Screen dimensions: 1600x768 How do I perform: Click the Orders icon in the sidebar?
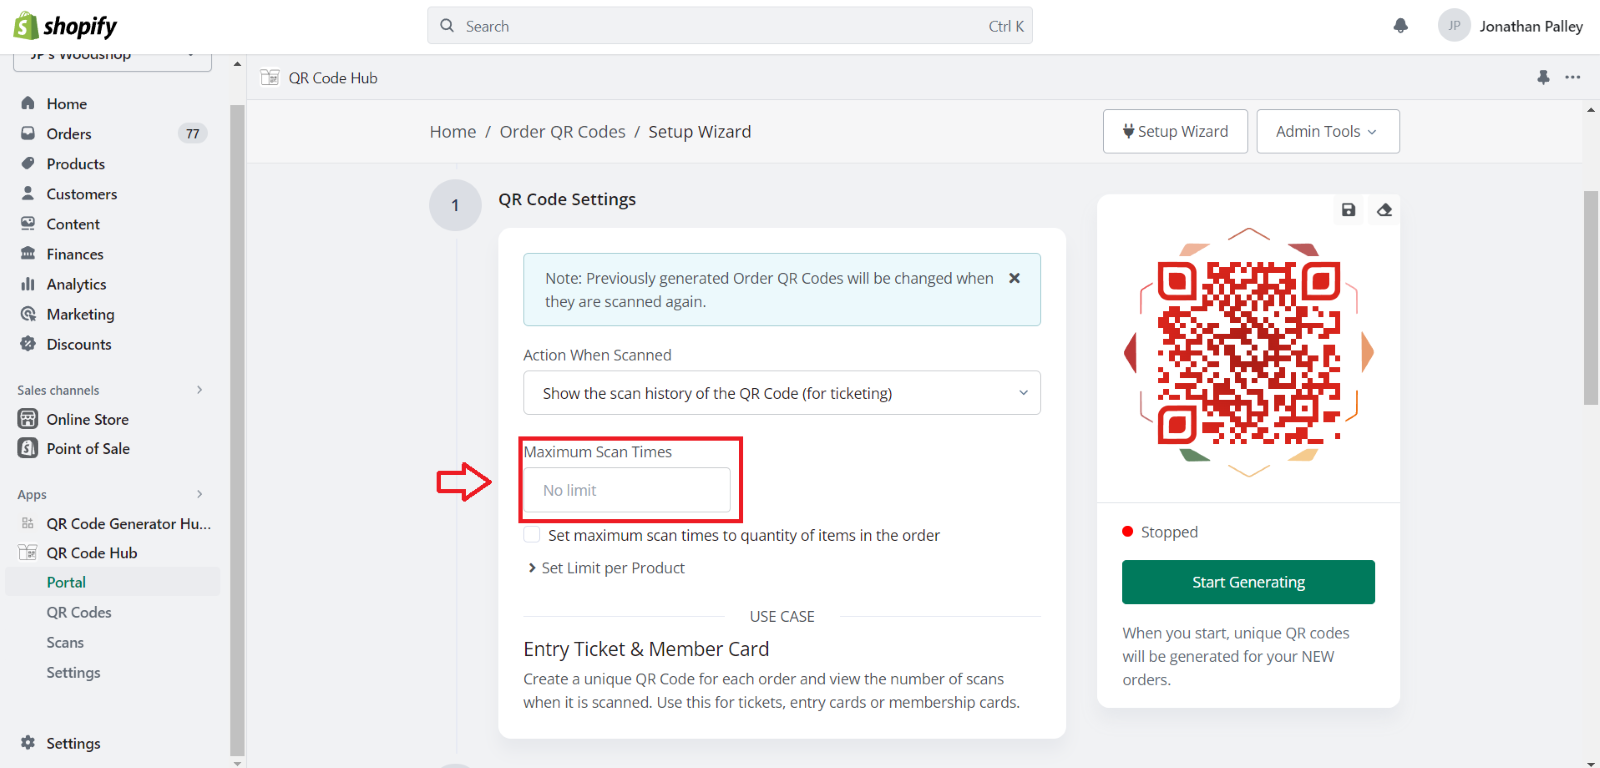pos(28,133)
